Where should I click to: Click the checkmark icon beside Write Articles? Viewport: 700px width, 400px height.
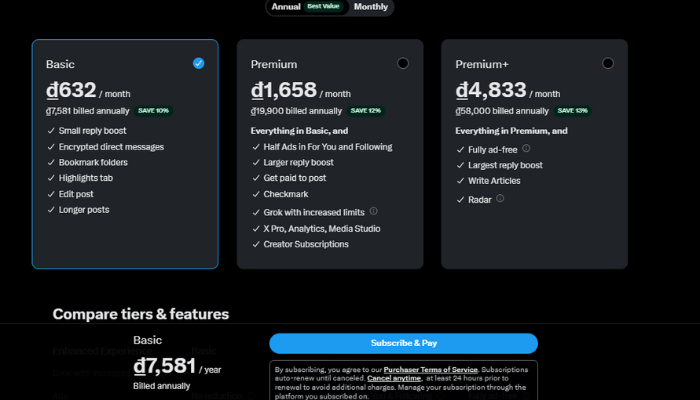[x=460, y=181]
